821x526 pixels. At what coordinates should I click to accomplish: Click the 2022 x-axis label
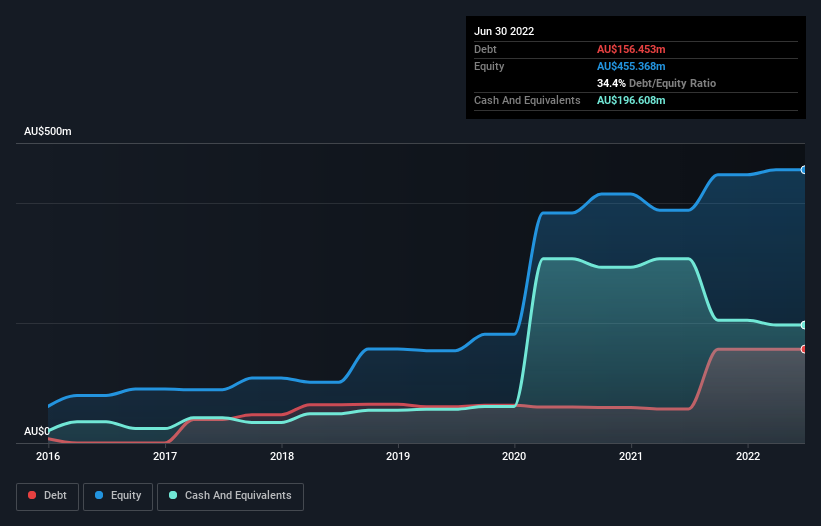coord(748,456)
